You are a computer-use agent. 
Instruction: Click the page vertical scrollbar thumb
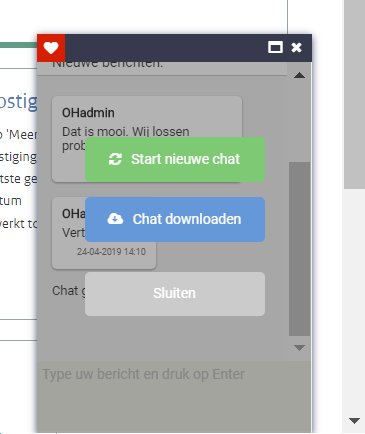click(354, 94)
